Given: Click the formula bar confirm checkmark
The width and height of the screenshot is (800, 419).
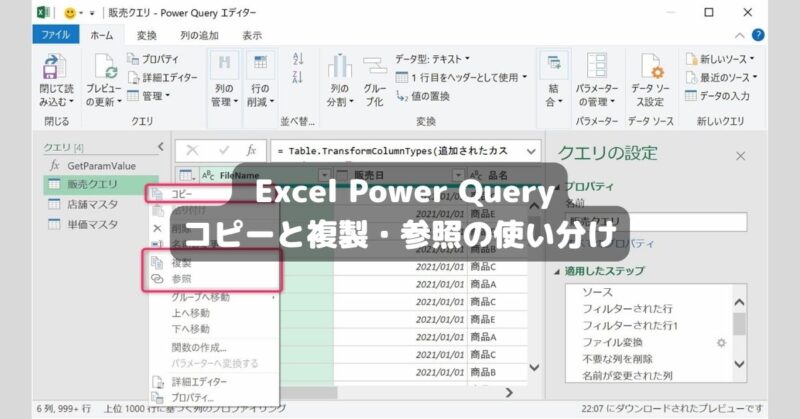Looking at the screenshot, I should 224,149.
